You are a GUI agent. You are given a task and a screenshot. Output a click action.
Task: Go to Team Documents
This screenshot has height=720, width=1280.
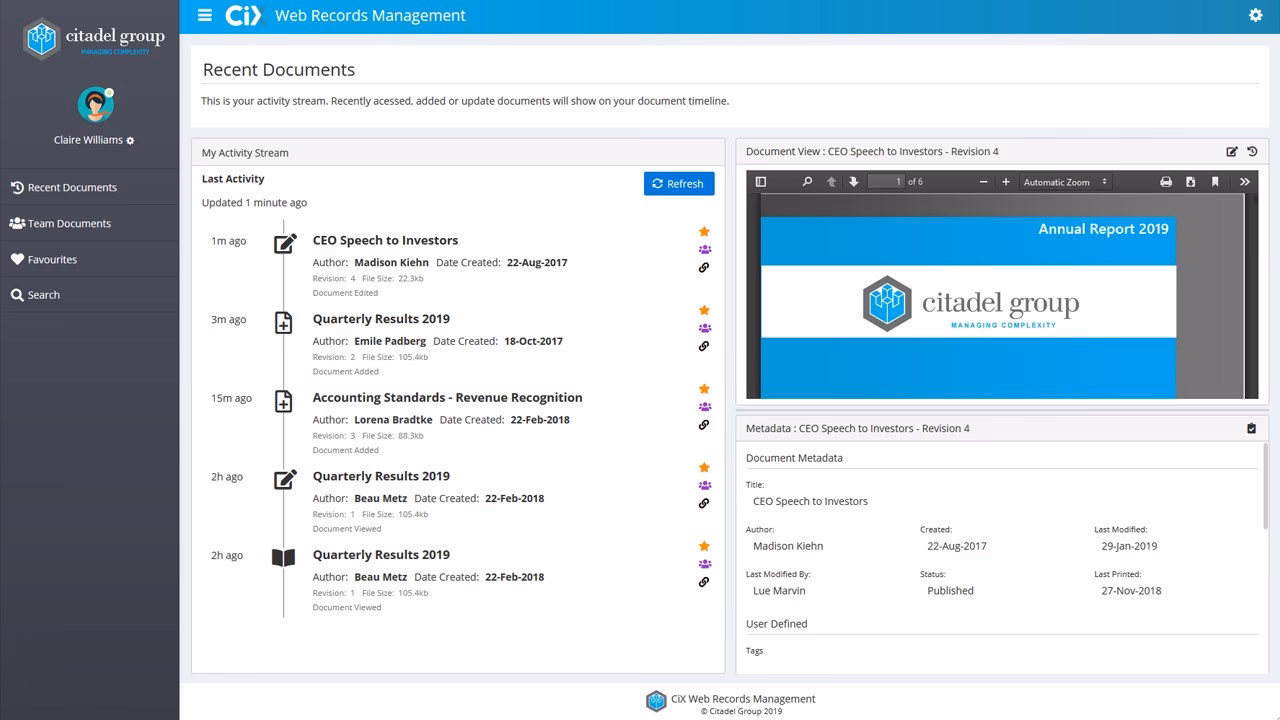pos(89,223)
